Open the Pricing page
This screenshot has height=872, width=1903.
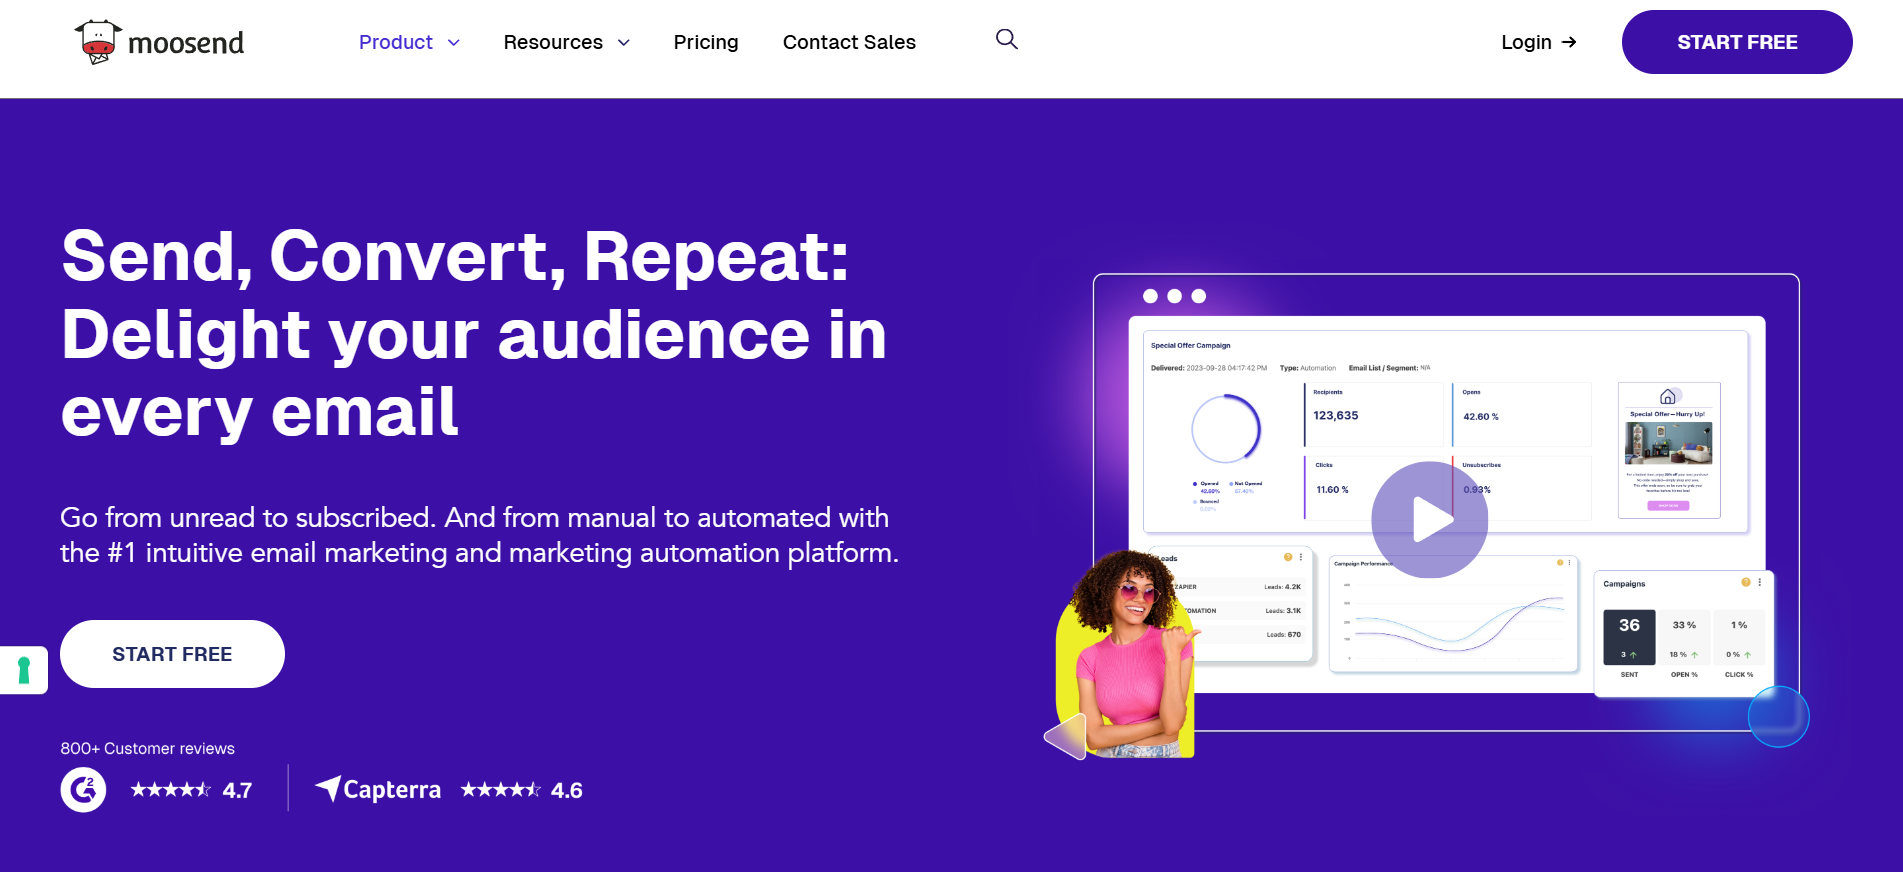705,42
